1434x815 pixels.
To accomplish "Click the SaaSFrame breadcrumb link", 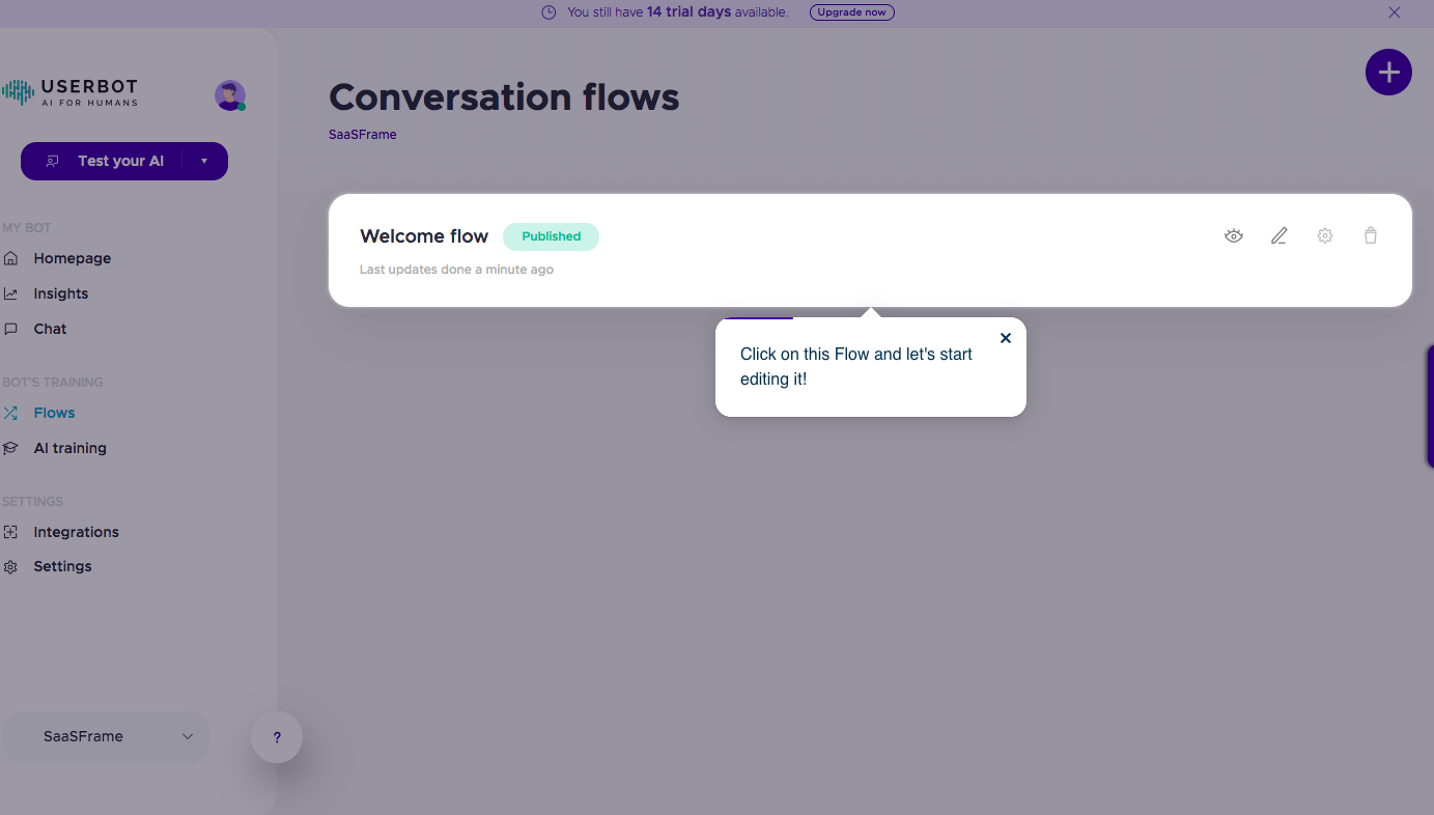I will (362, 134).
